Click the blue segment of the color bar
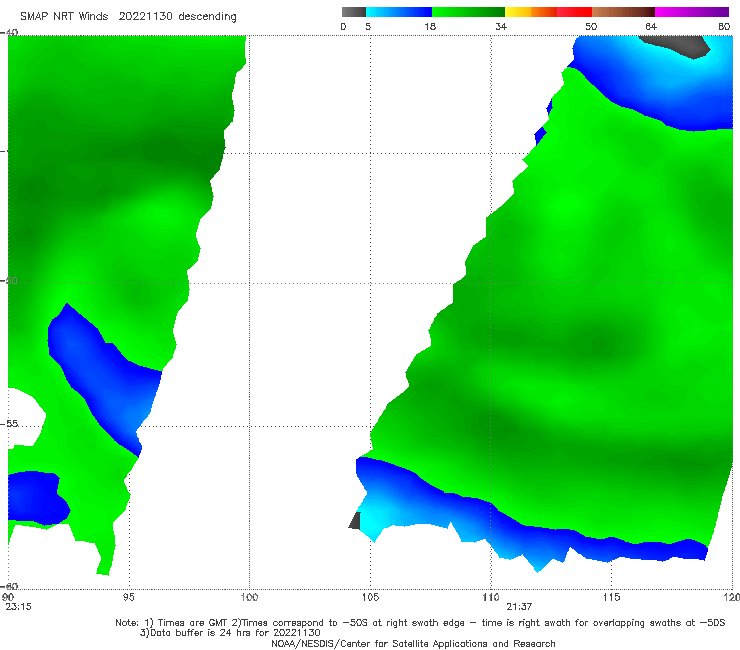The height and width of the screenshot is (650, 740). tap(399, 12)
